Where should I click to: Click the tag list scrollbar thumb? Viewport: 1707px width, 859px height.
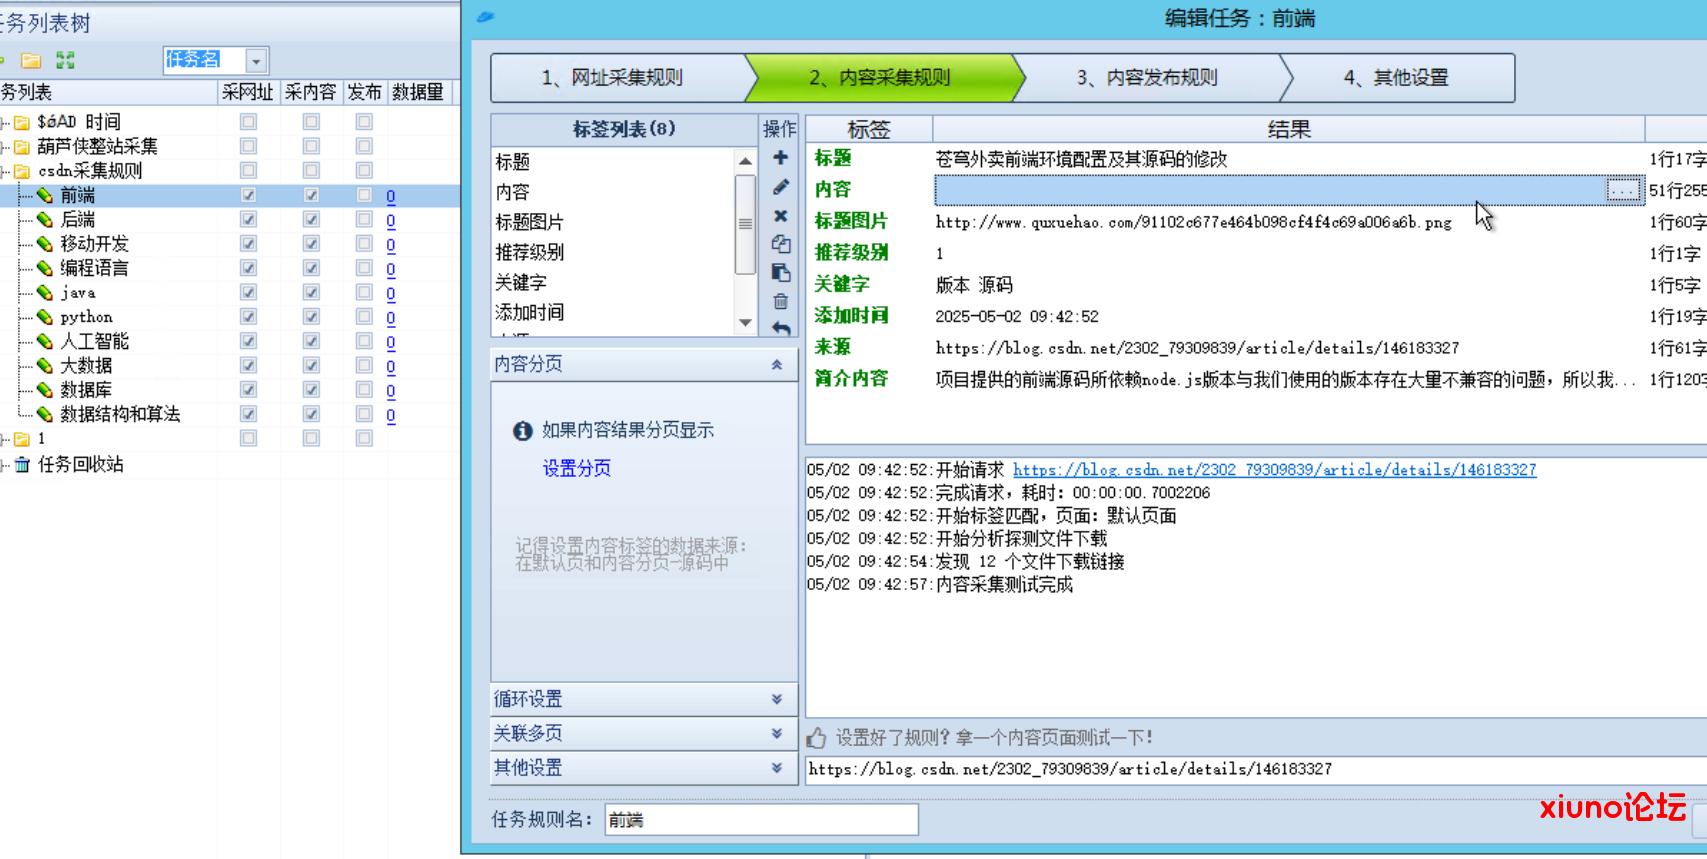745,224
